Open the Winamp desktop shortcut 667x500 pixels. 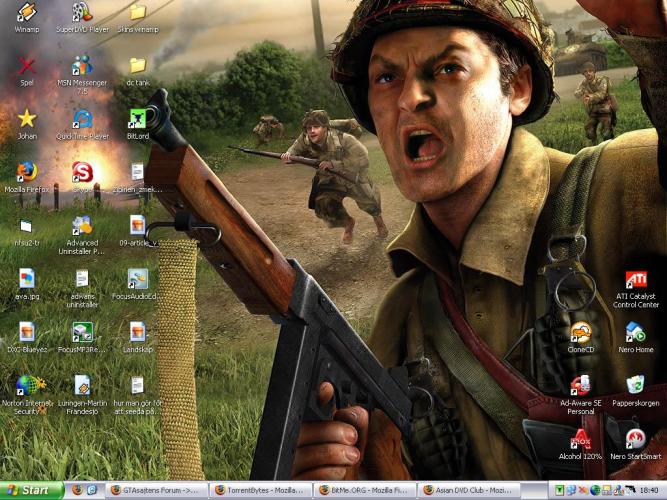coord(27,13)
